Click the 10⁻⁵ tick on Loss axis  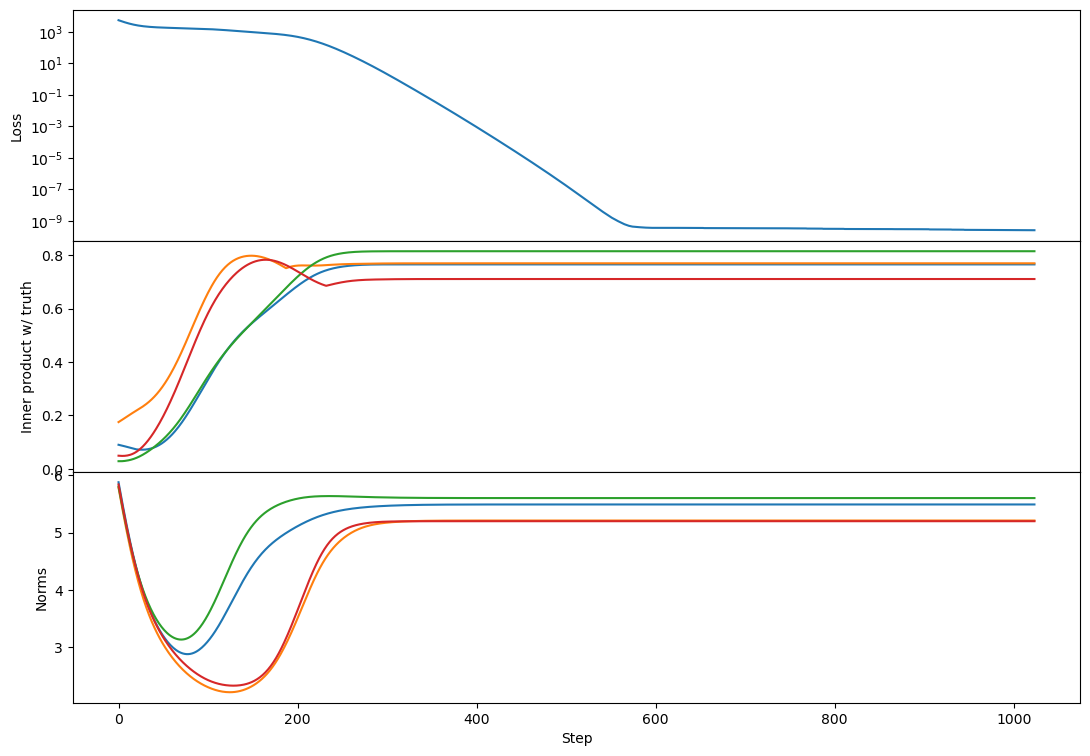click(46, 158)
